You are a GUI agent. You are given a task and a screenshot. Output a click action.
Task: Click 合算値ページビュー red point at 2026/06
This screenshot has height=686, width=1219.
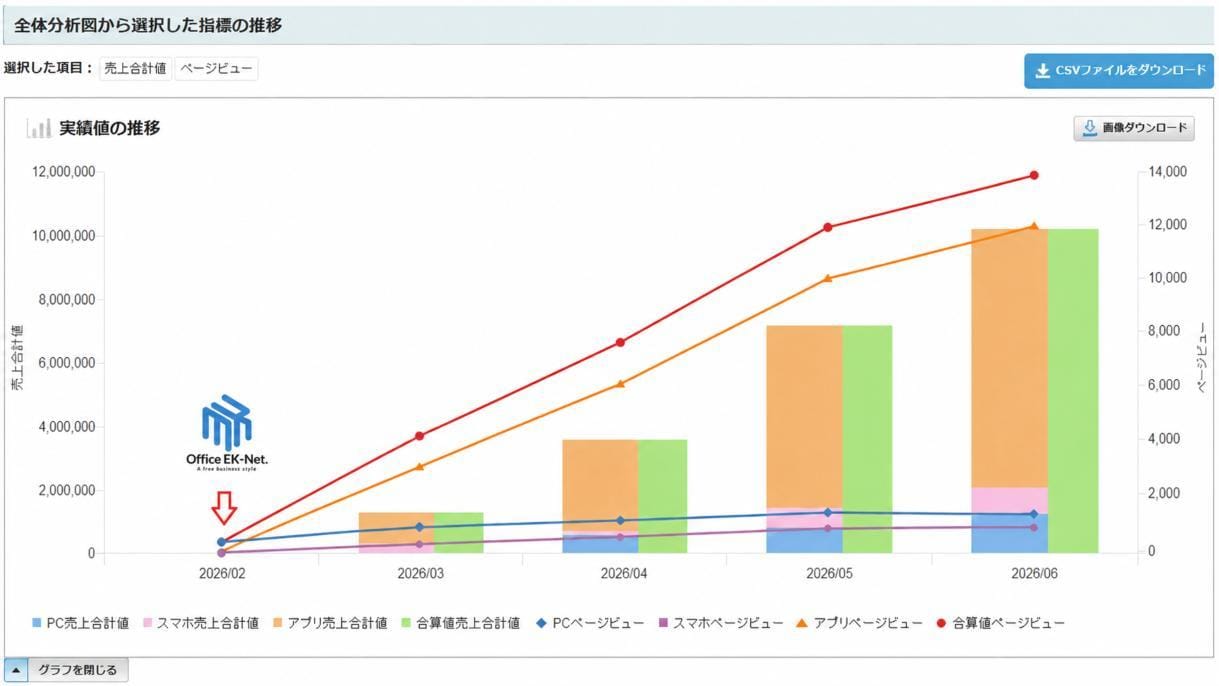(1034, 175)
